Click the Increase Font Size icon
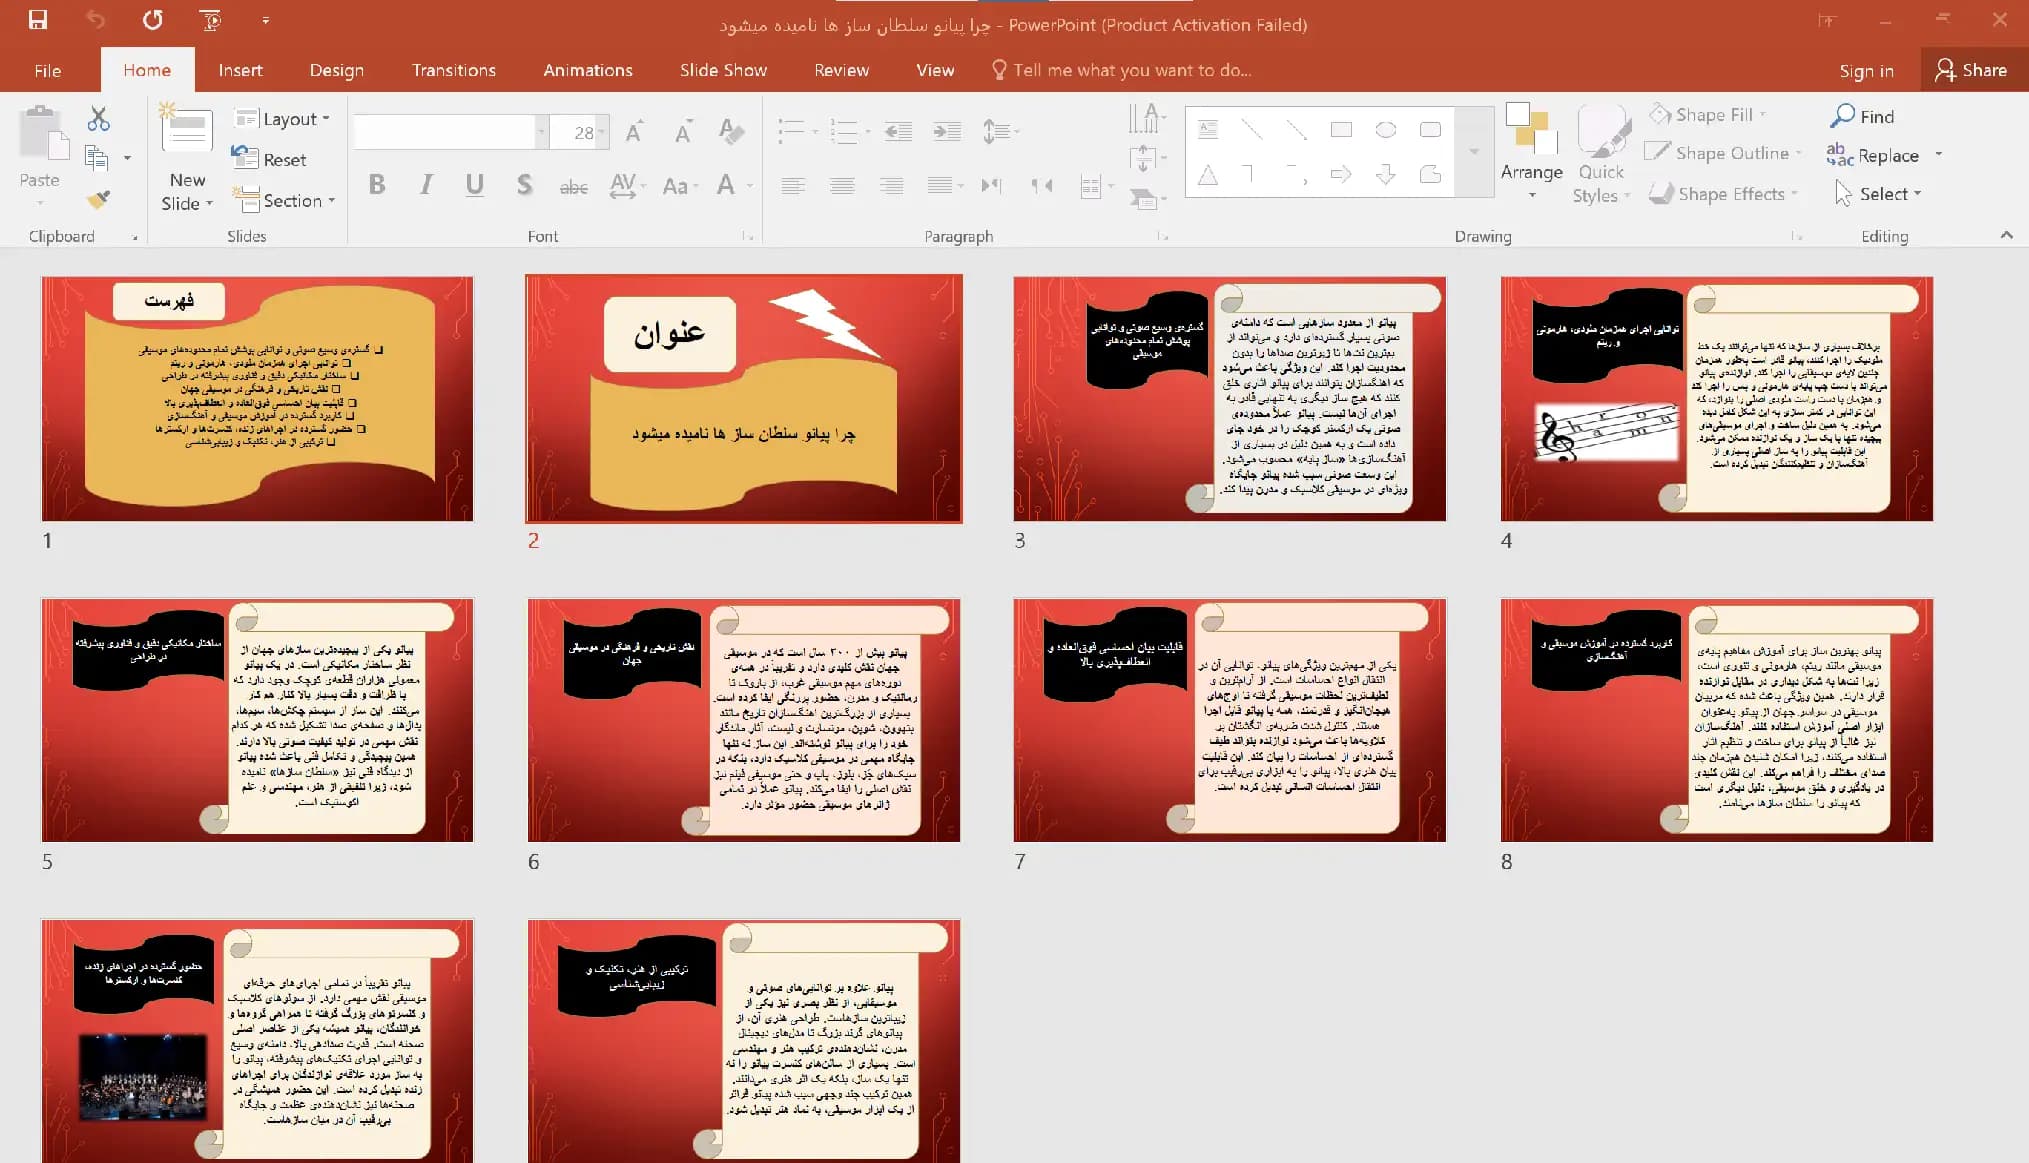 coord(634,132)
